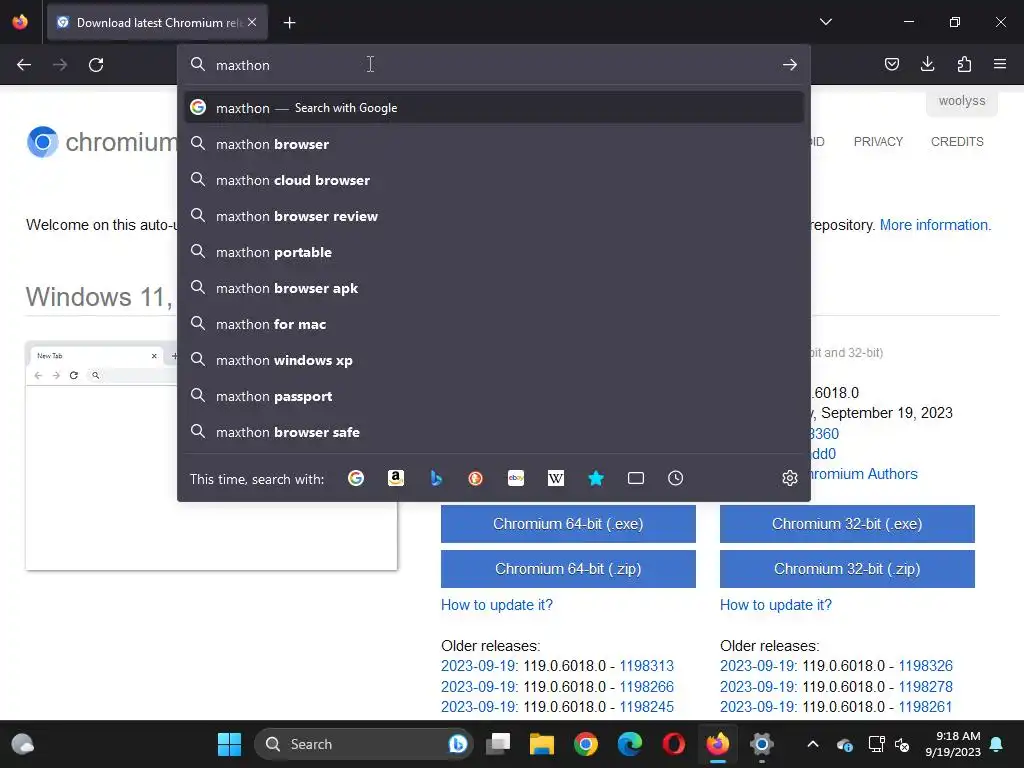Click the taskbar Search box
Image resolution: width=1024 pixels, height=768 pixels.
pyautogui.click(x=363, y=744)
